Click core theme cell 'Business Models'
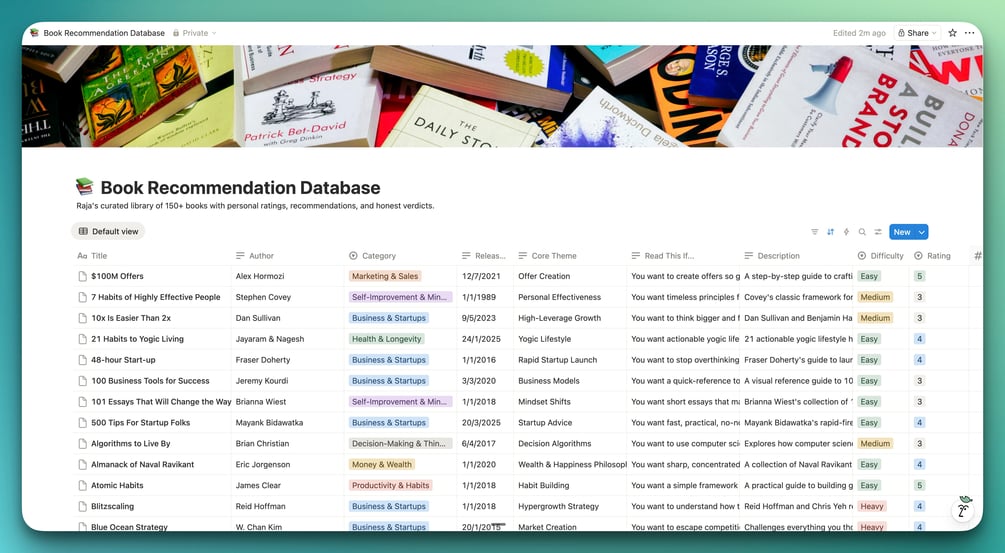The image size is (1005, 553). pyautogui.click(x=549, y=381)
